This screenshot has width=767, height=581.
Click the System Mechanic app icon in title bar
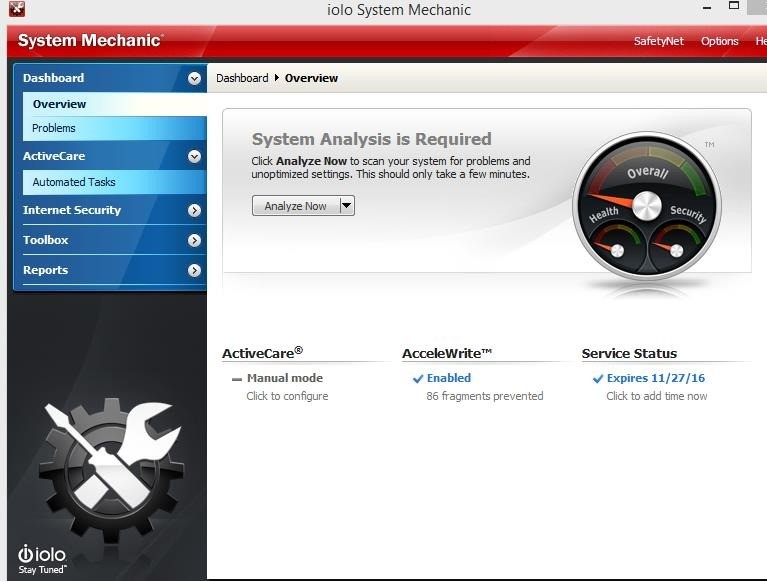(x=17, y=8)
